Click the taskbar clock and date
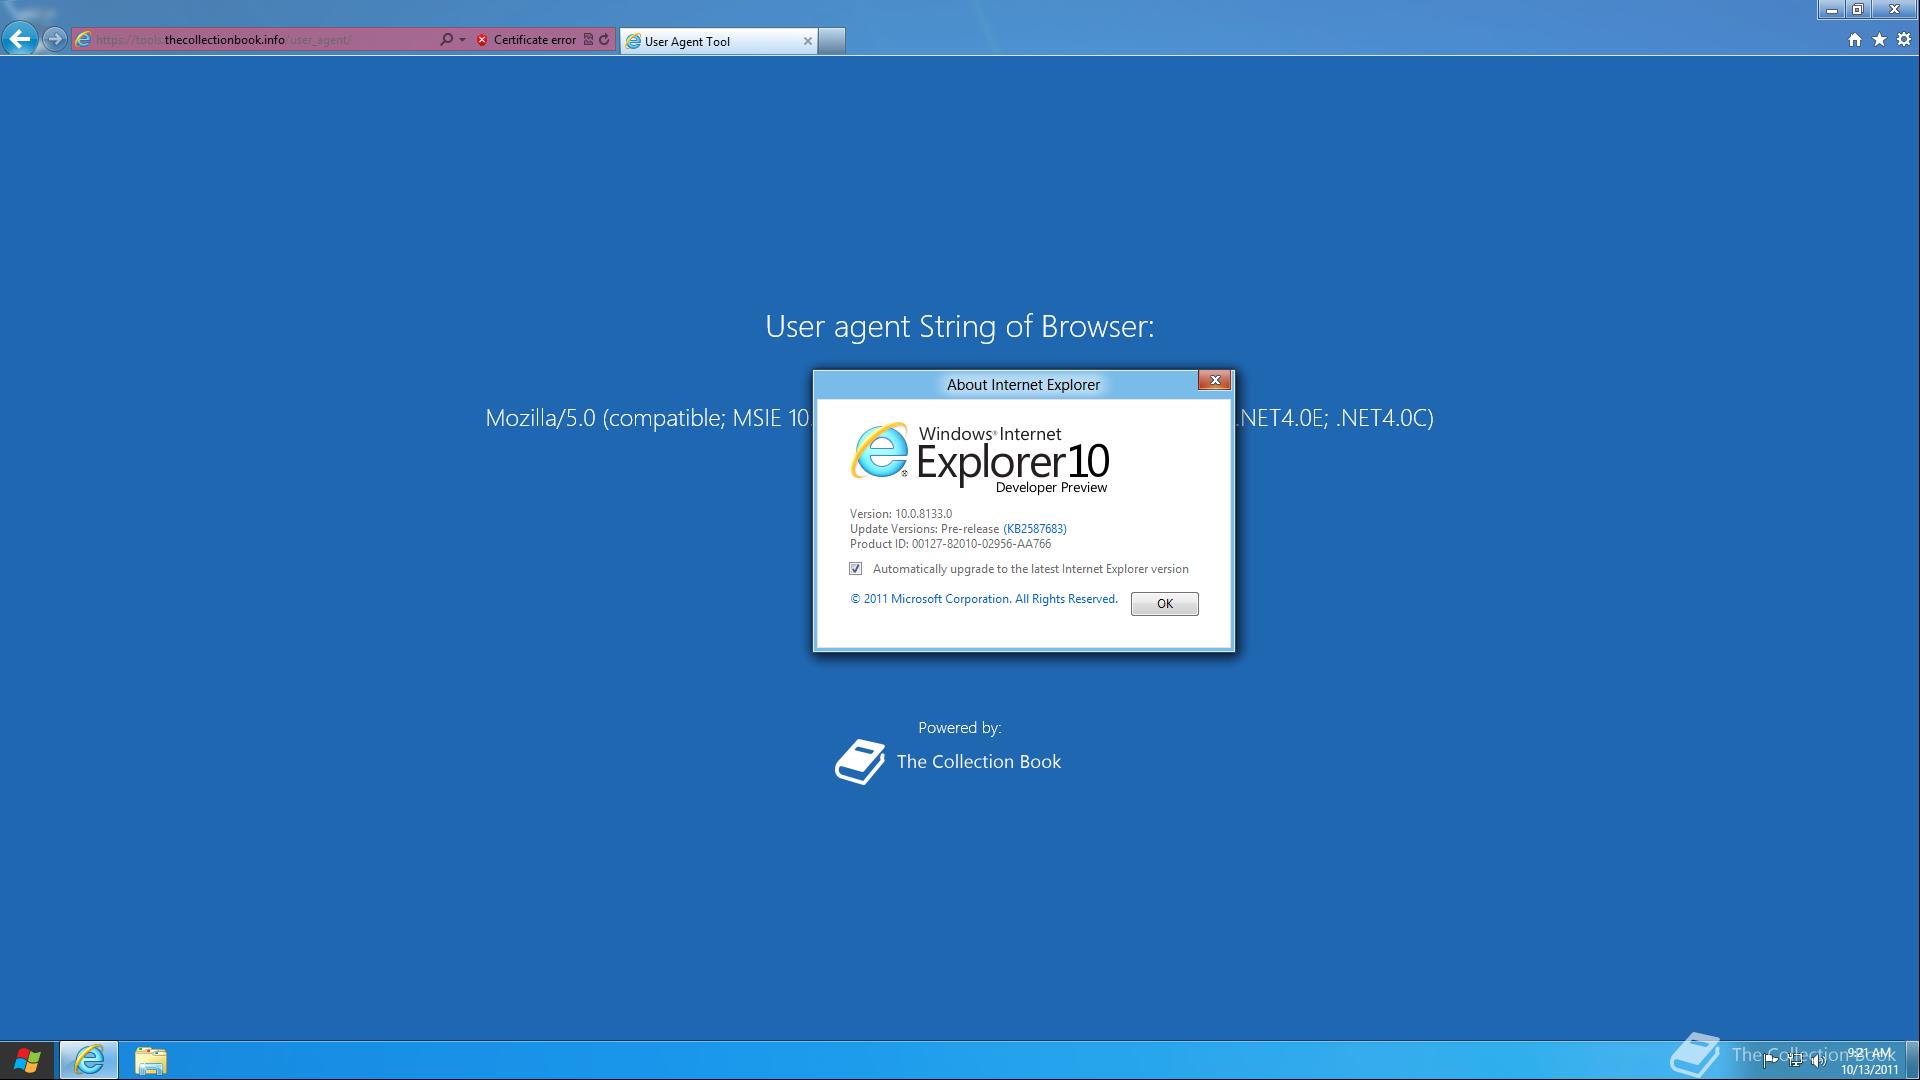The height and width of the screenshot is (1080, 1920). pyautogui.click(x=1869, y=1061)
